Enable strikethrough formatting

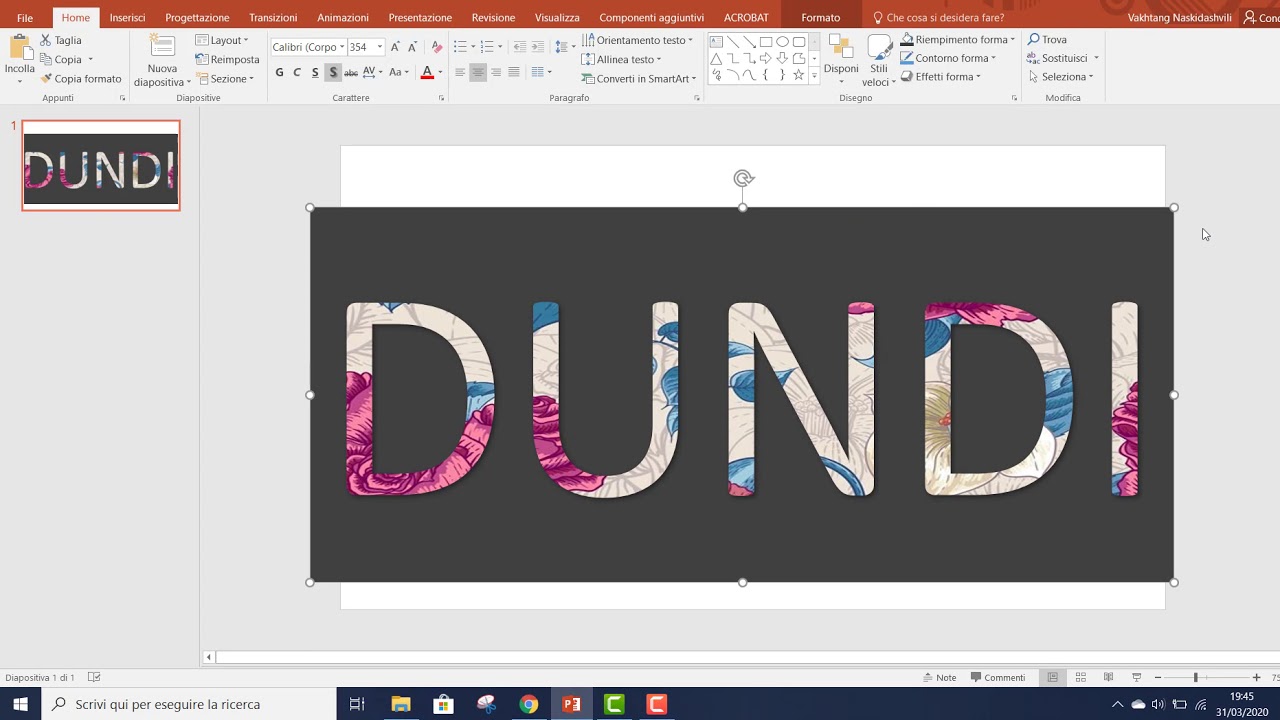tap(352, 72)
